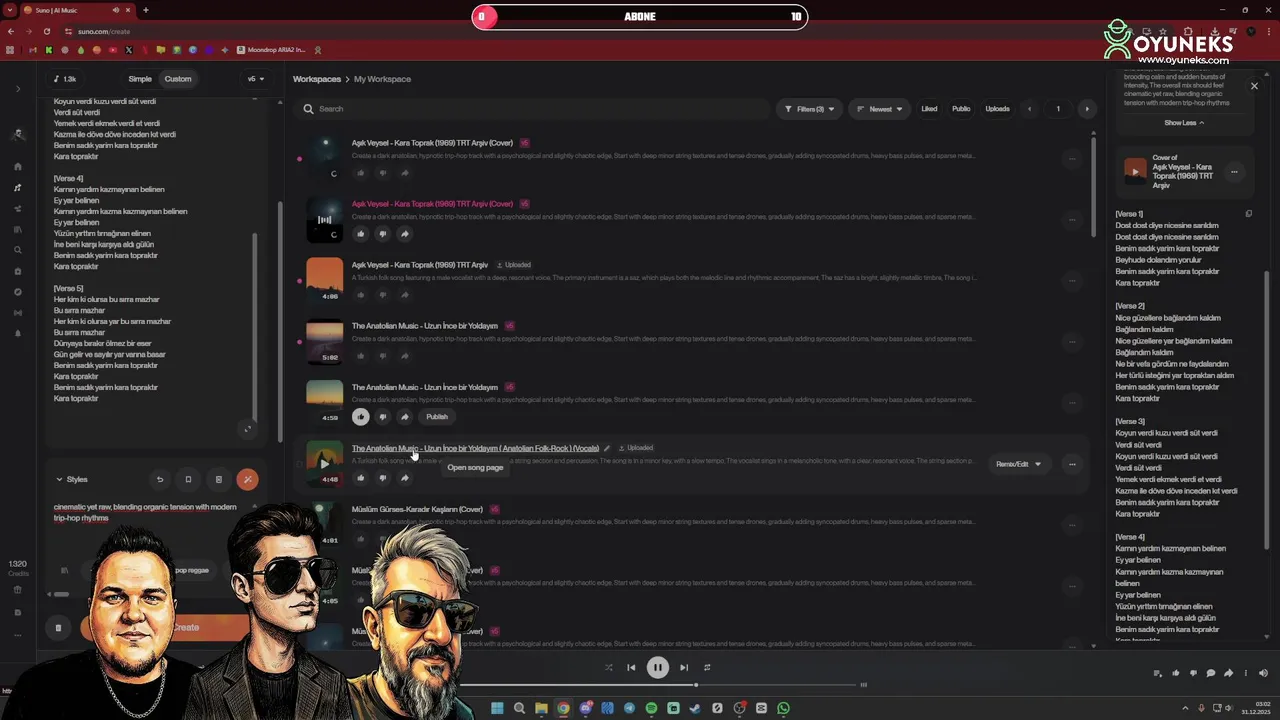Open the Remix/Edit dropdown
The width and height of the screenshot is (1280, 720).
[x=1018, y=464]
